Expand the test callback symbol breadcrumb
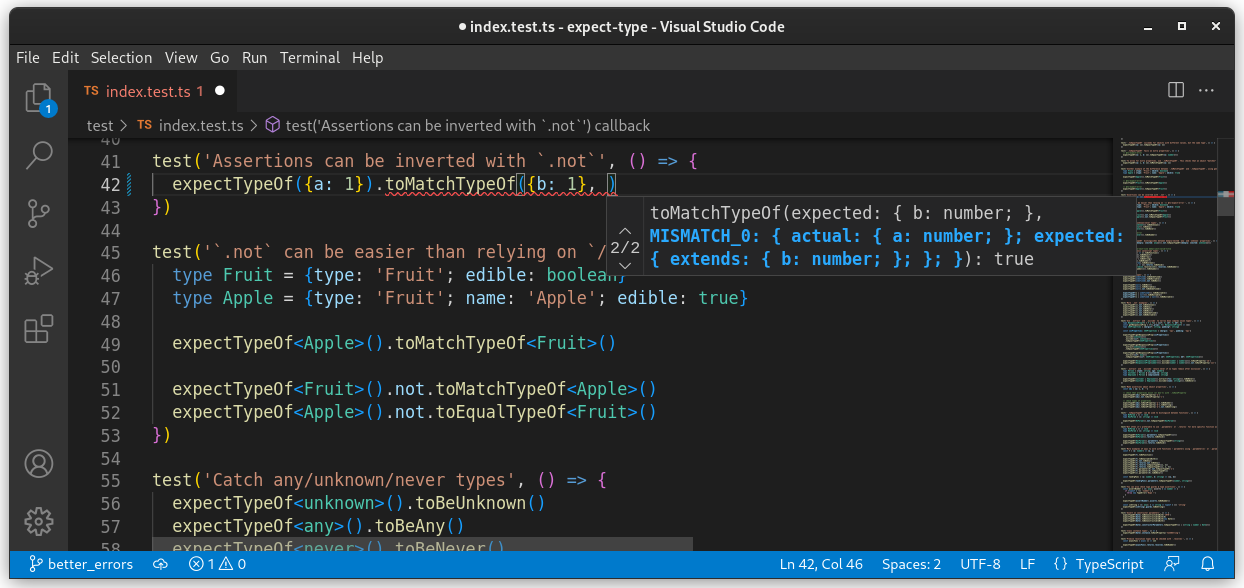 click(457, 125)
